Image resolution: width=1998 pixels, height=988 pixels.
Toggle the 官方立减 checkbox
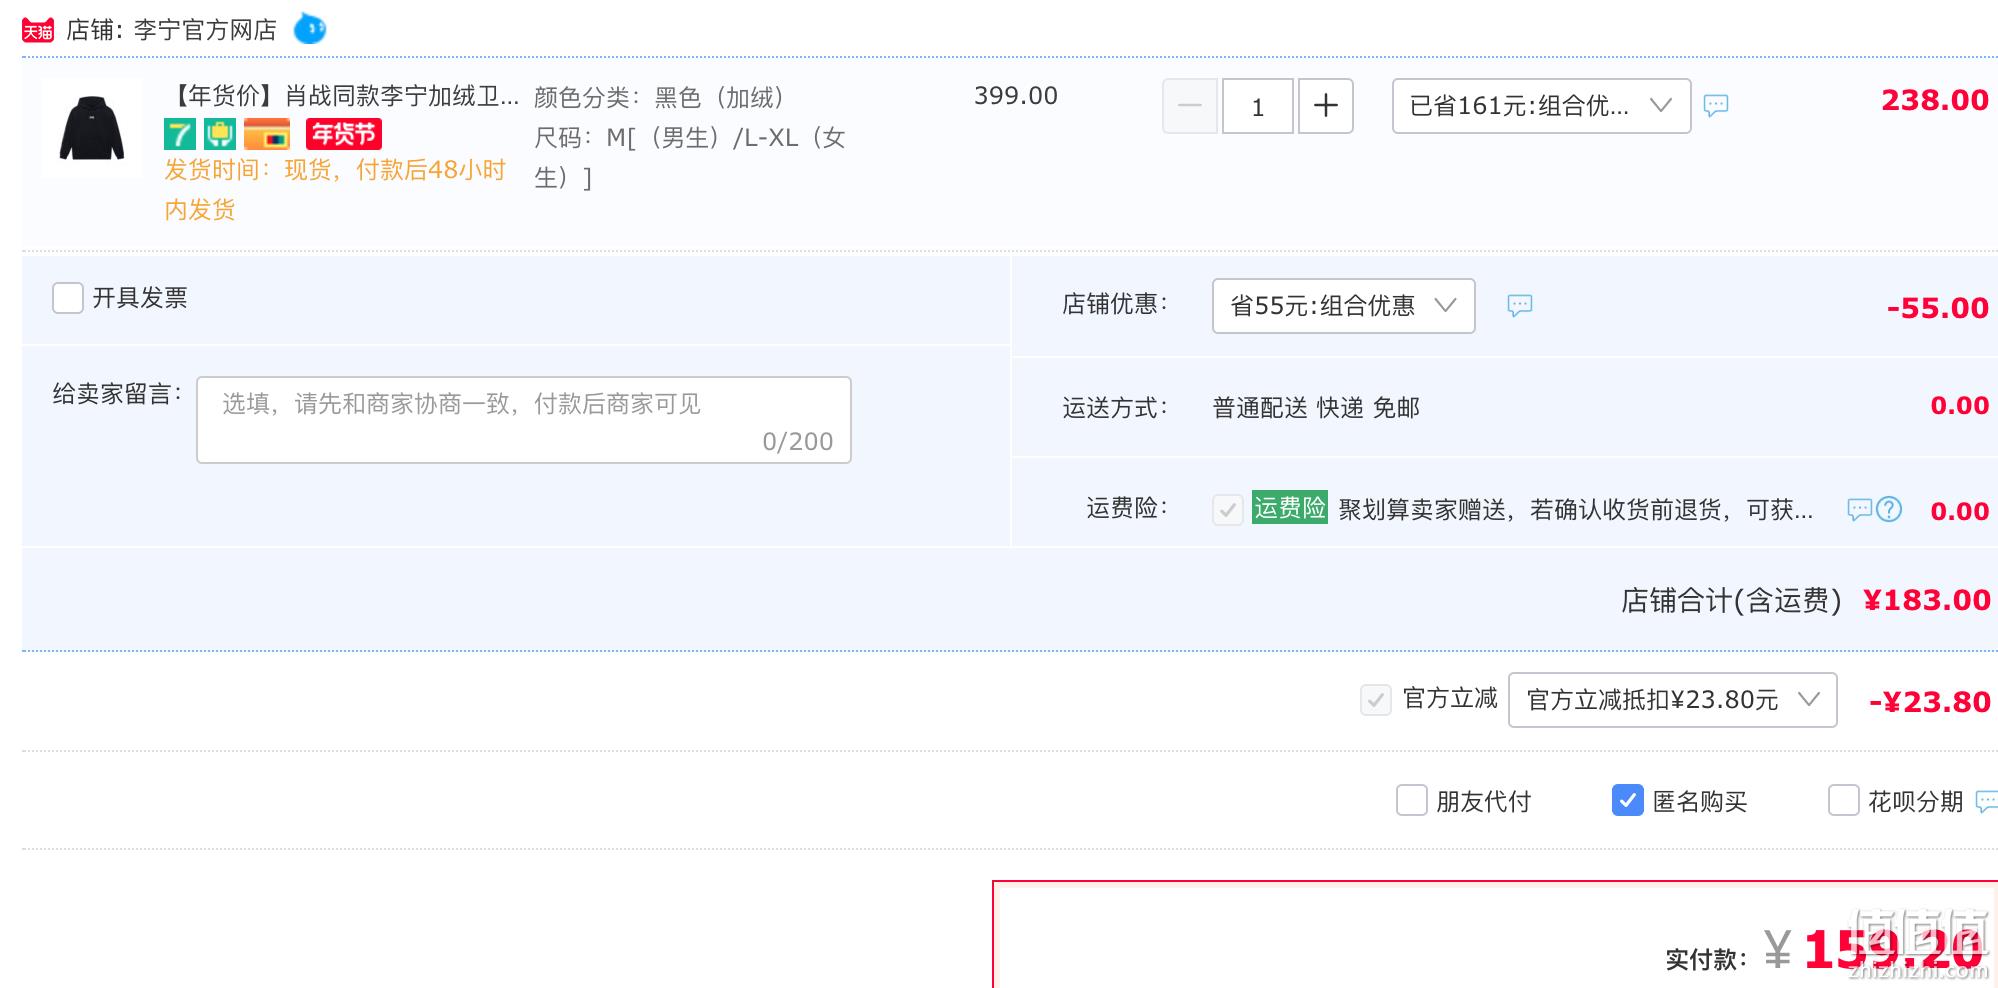pos(1376,699)
